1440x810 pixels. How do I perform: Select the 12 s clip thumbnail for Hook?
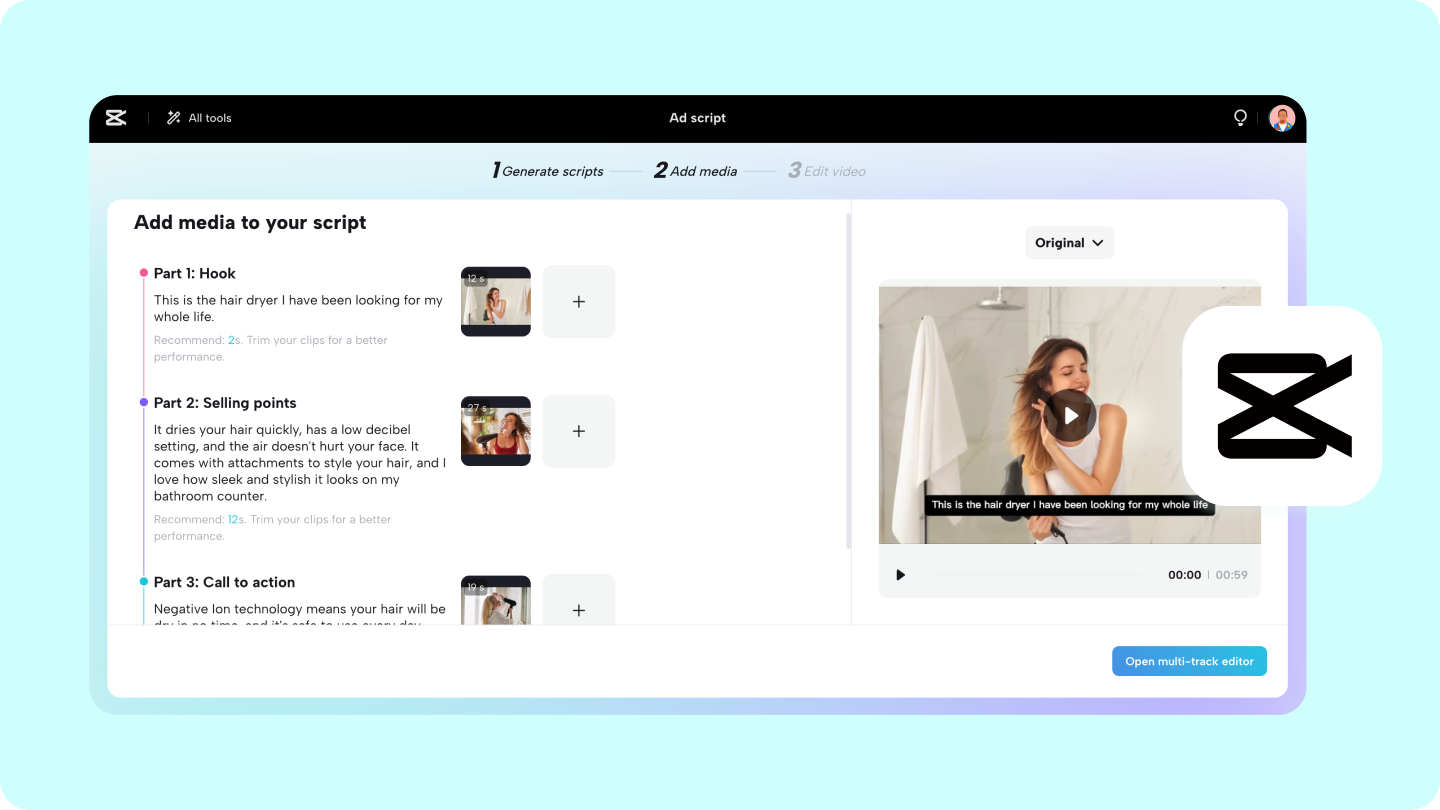(496, 301)
